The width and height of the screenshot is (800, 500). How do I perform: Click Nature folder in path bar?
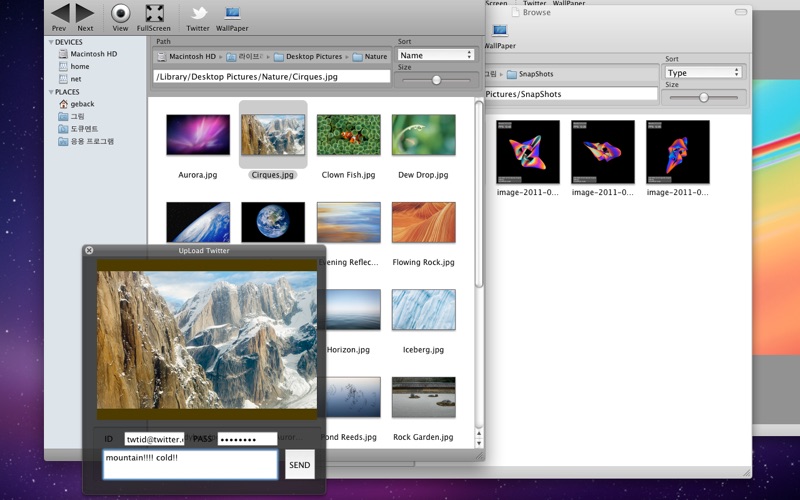pyautogui.click(x=370, y=57)
